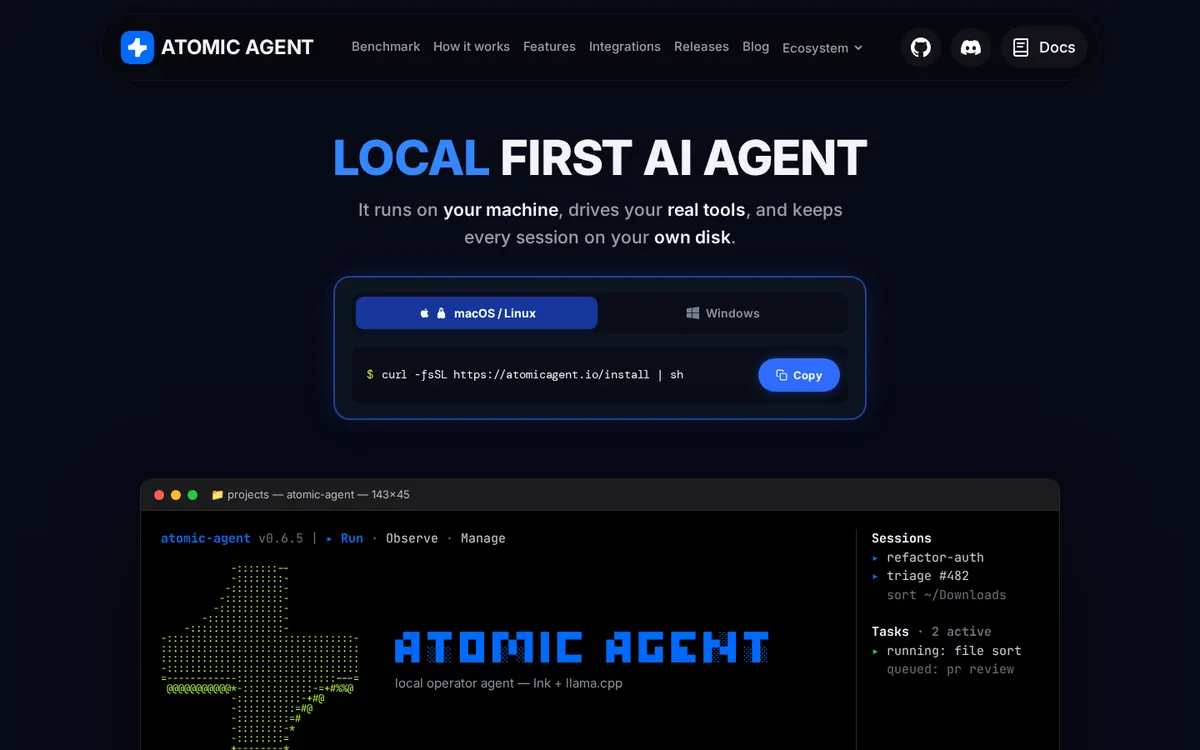Expand the Ecosystem dropdown

pos(822,48)
